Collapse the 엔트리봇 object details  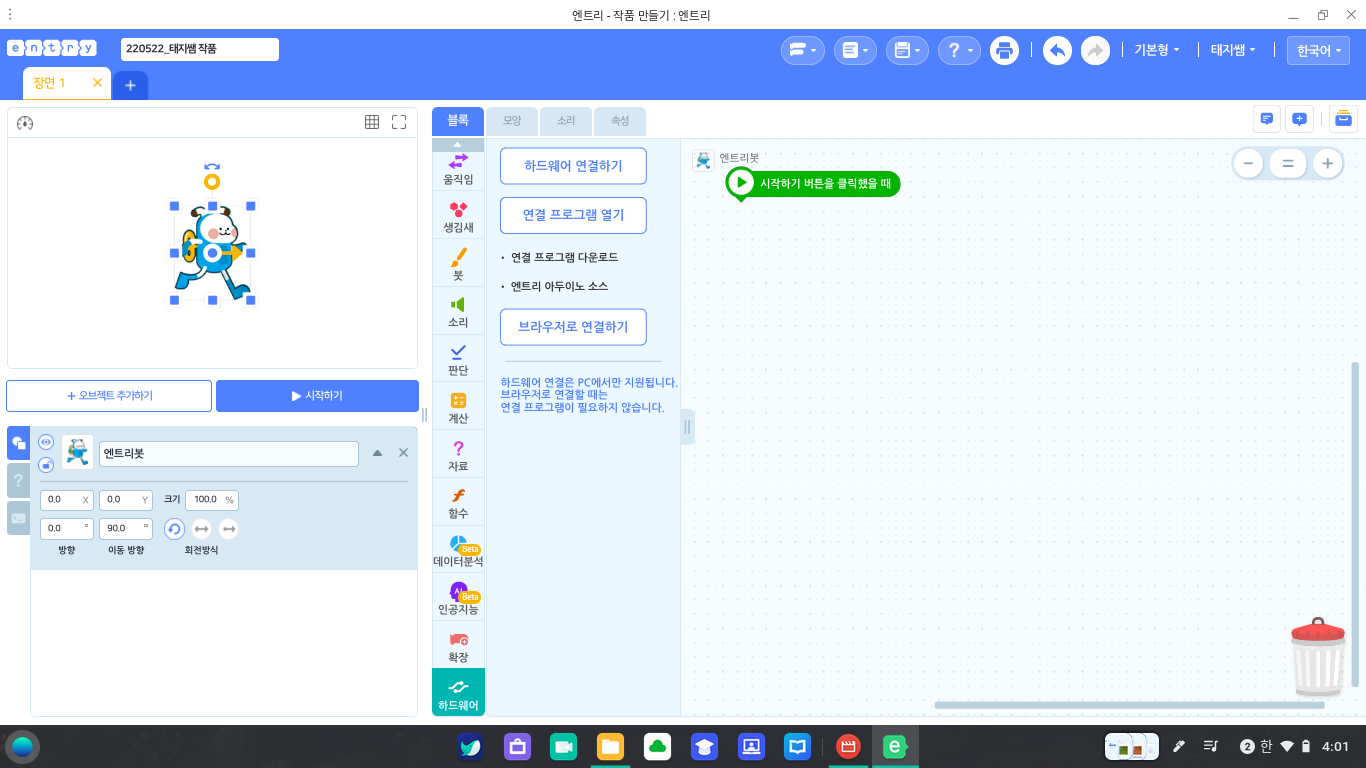pos(377,453)
